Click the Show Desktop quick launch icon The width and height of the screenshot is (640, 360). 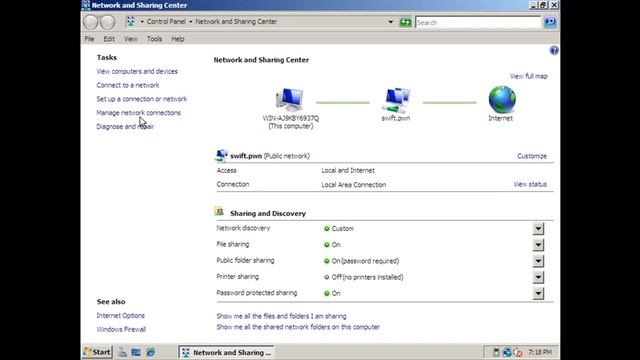click(136, 352)
